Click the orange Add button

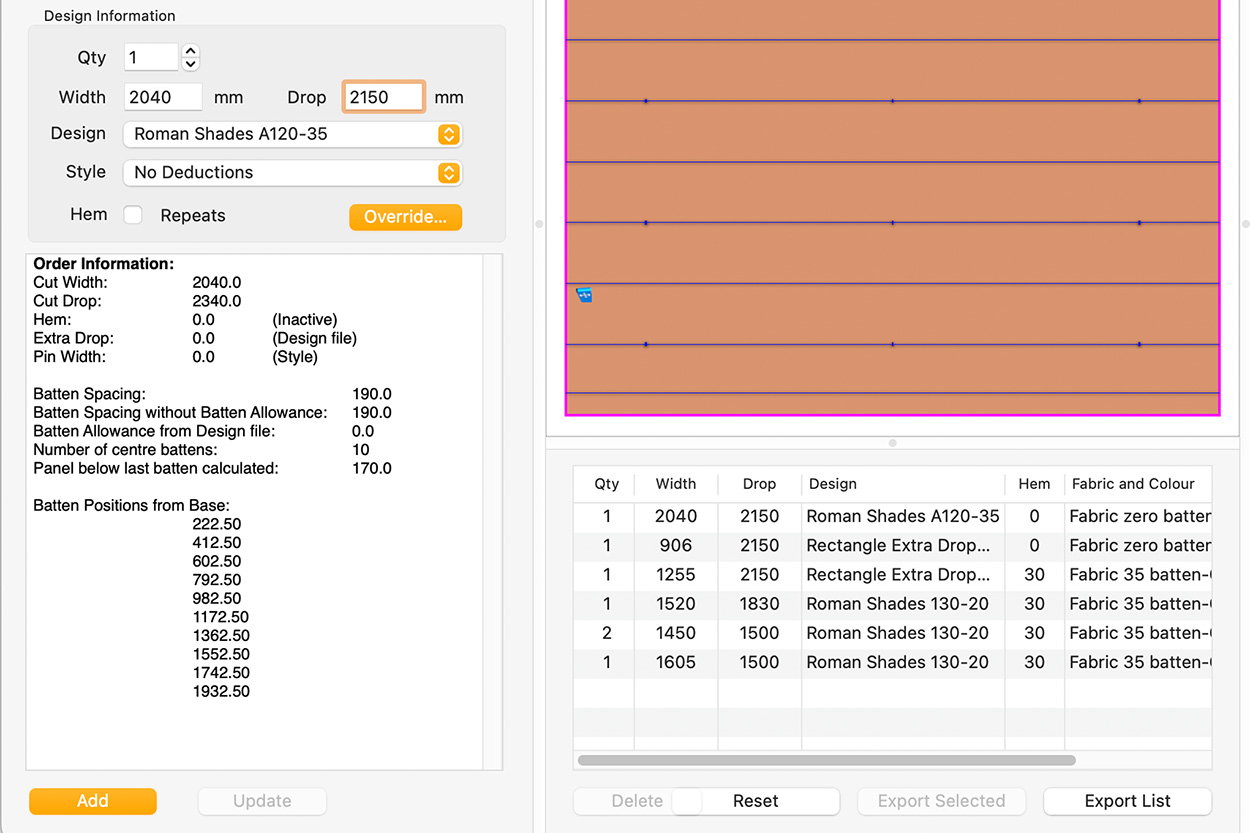pos(93,801)
